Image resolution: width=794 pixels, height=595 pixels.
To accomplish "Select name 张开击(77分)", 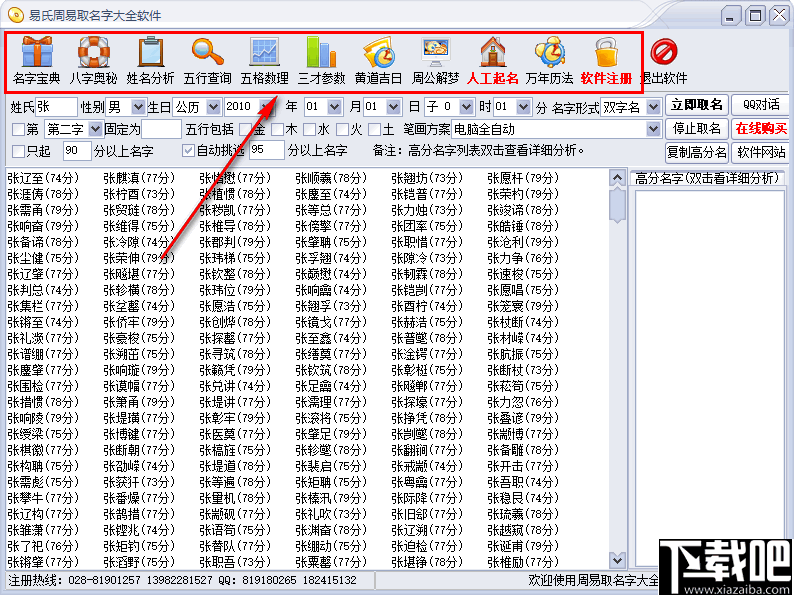I will point(523,466).
